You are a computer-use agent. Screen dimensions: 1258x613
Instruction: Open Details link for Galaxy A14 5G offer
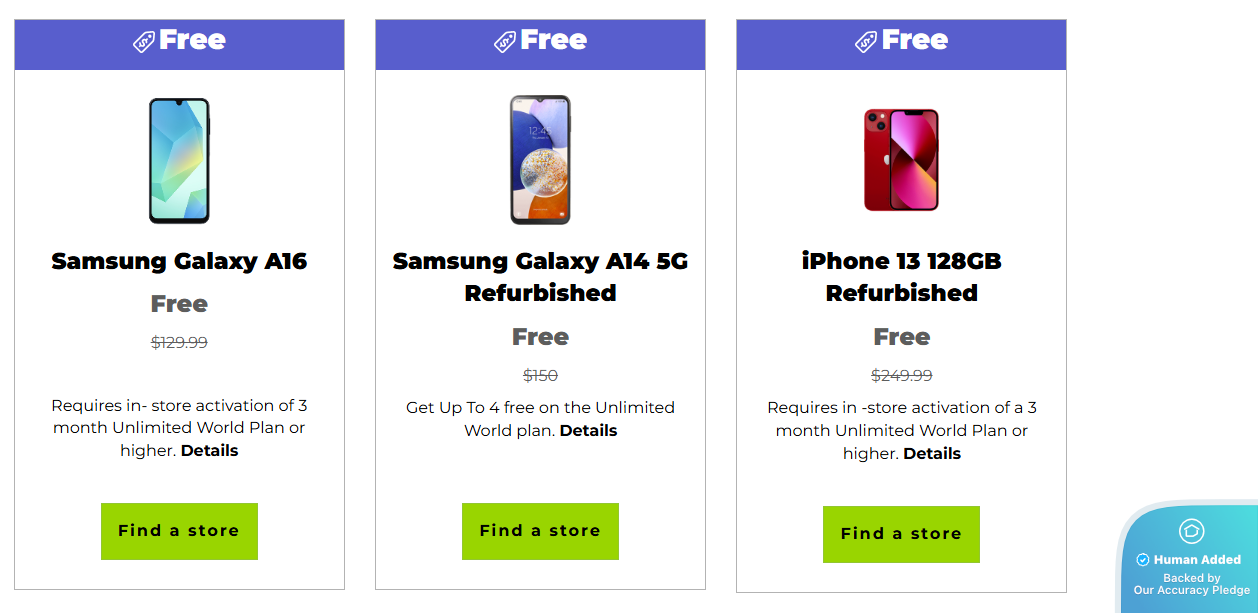tap(588, 431)
